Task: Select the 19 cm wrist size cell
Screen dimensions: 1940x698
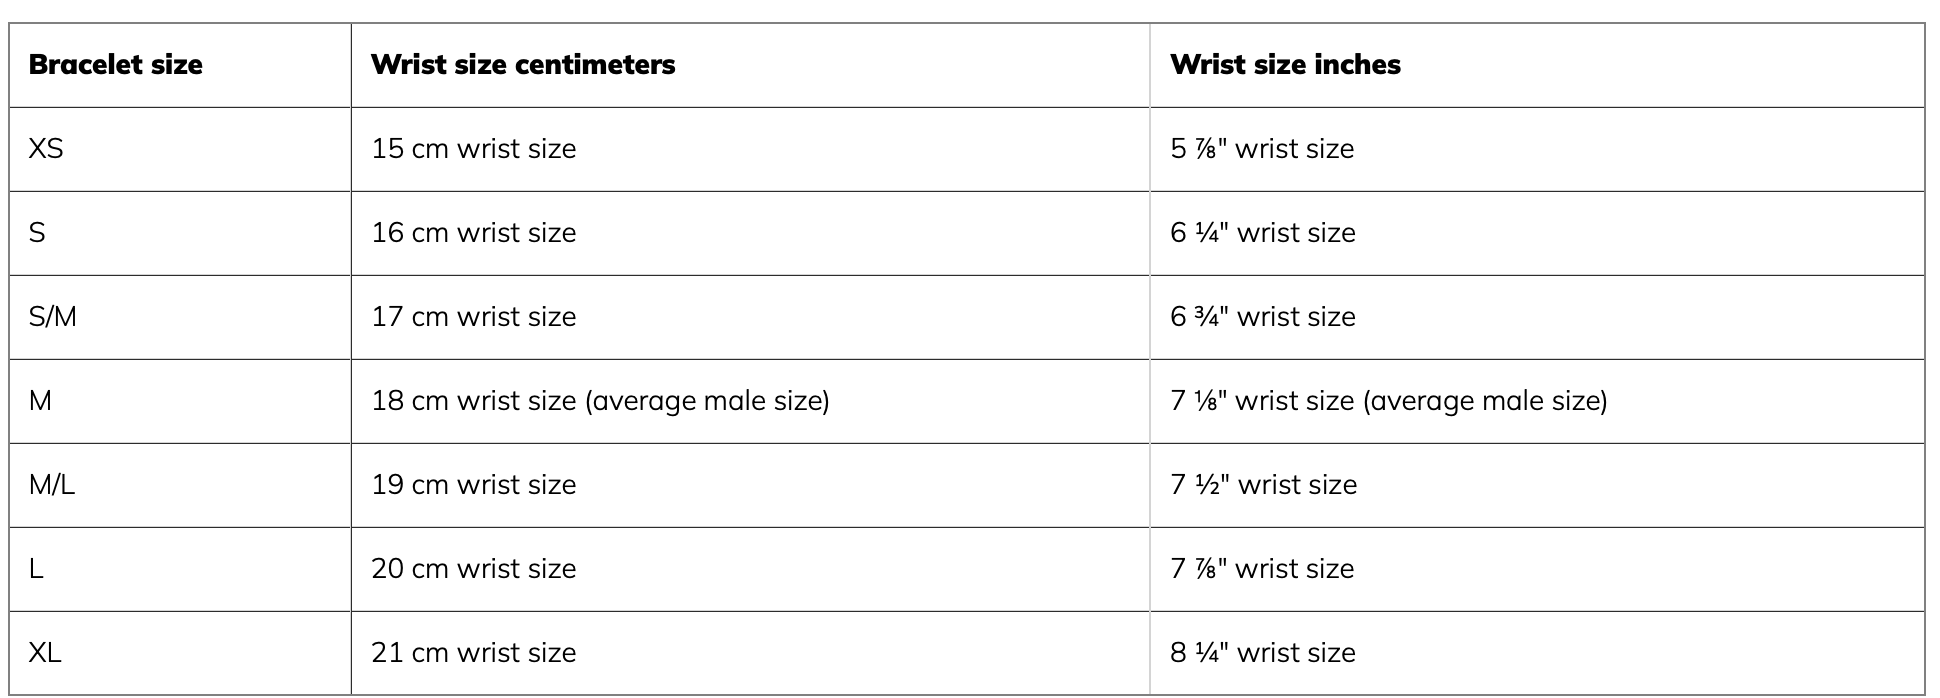Action: (x=474, y=485)
